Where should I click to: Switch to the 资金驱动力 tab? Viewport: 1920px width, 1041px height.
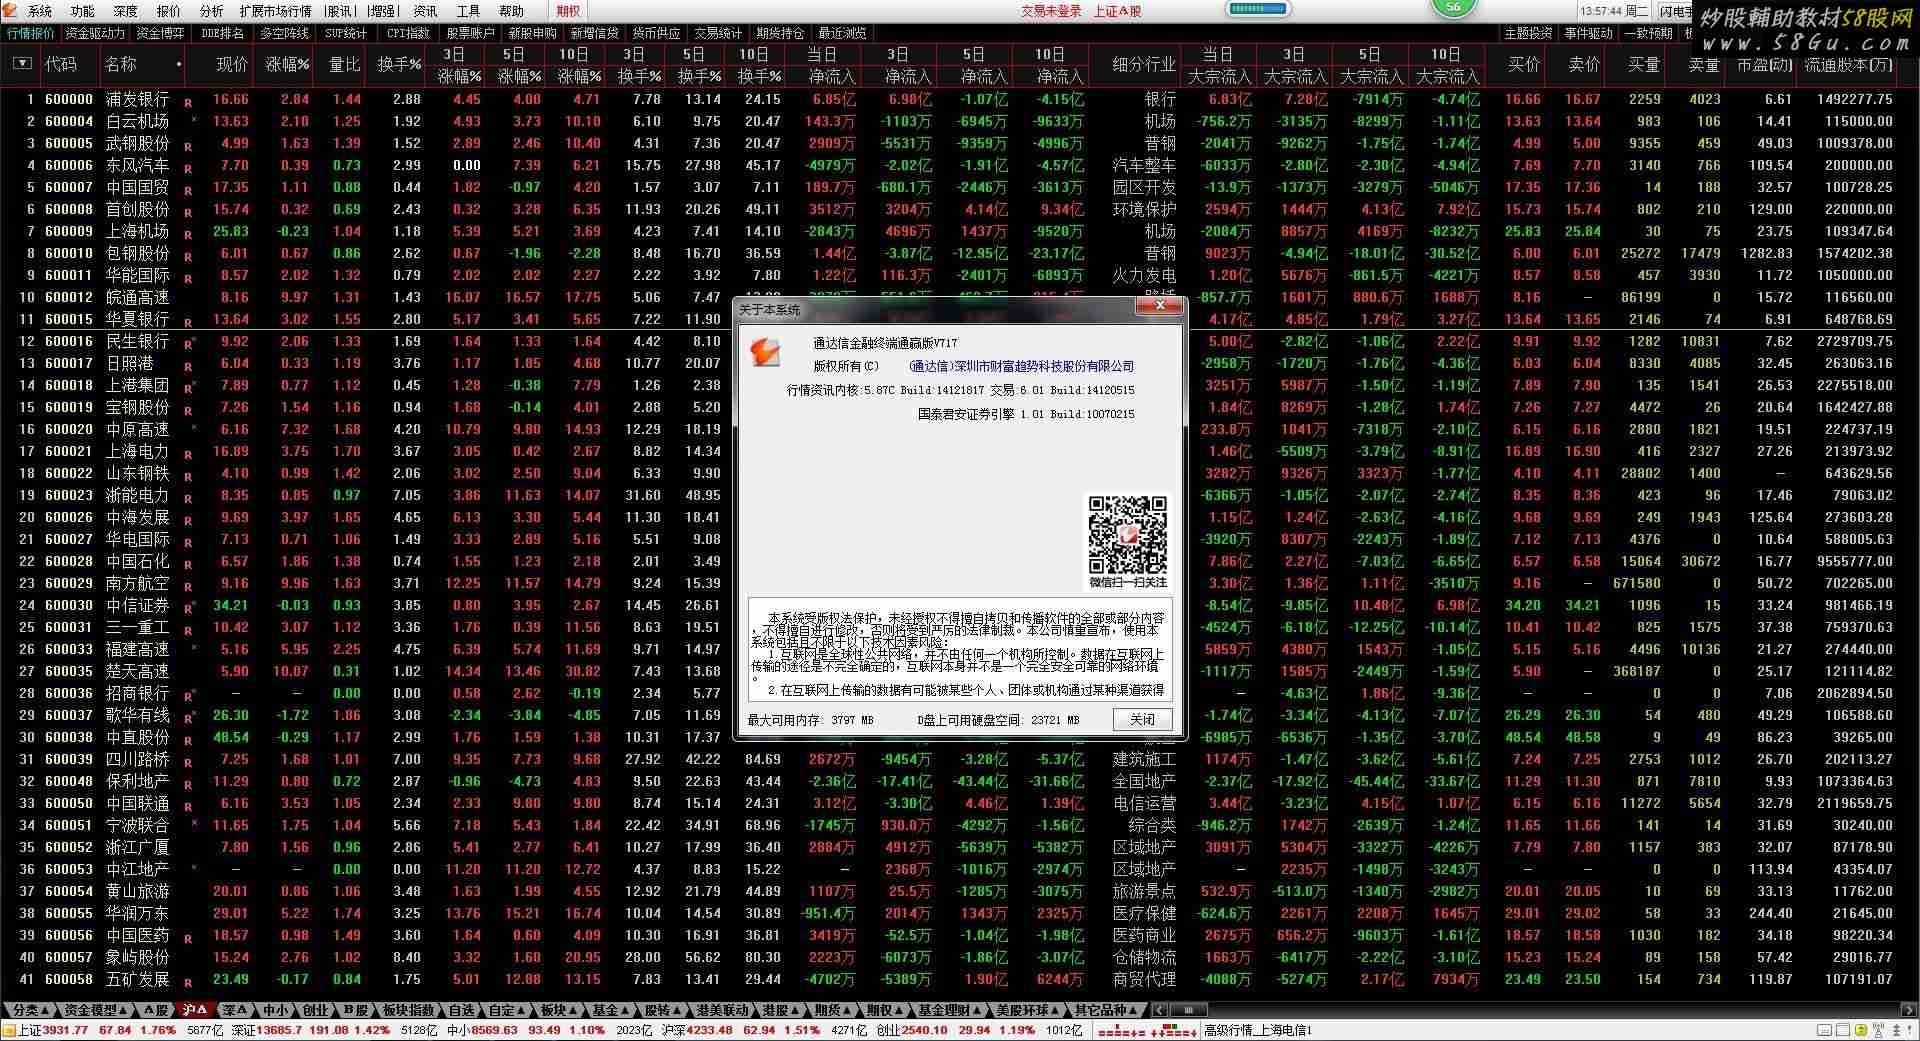click(x=95, y=33)
